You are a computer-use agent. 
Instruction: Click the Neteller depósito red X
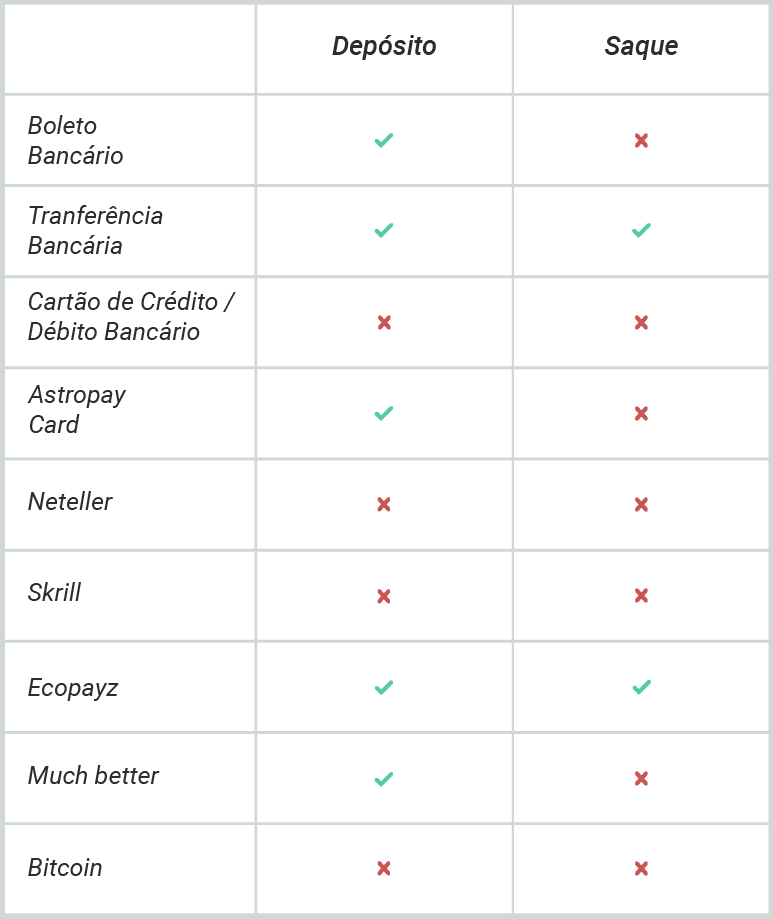coord(384,505)
